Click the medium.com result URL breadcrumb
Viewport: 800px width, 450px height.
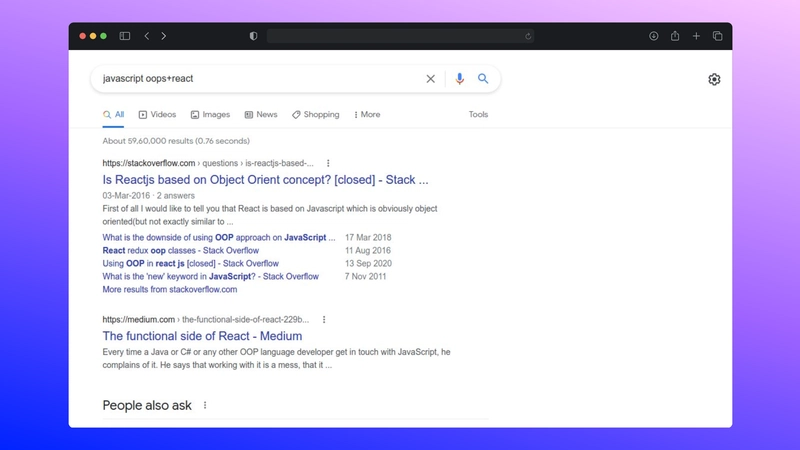[206, 319]
